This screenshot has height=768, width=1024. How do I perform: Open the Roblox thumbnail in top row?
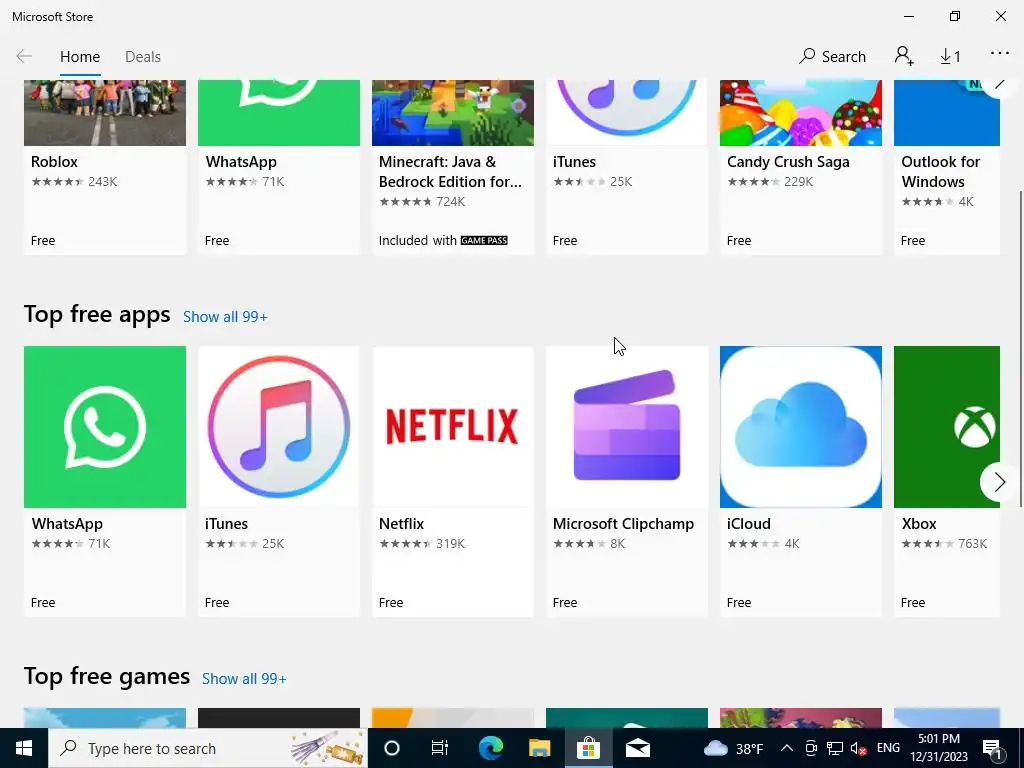coord(104,112)
